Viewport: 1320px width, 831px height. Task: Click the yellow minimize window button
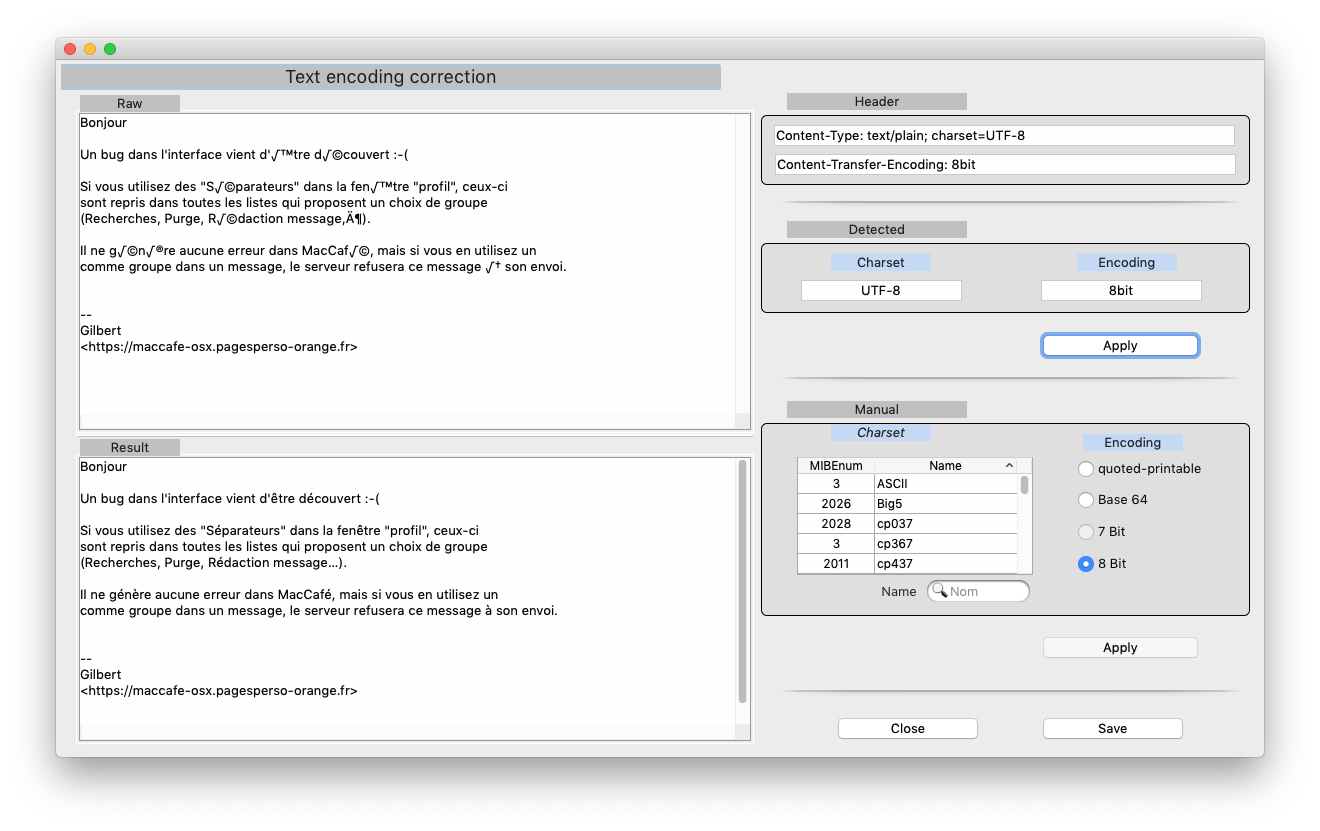pyautogui.click(x=90, y=49)
